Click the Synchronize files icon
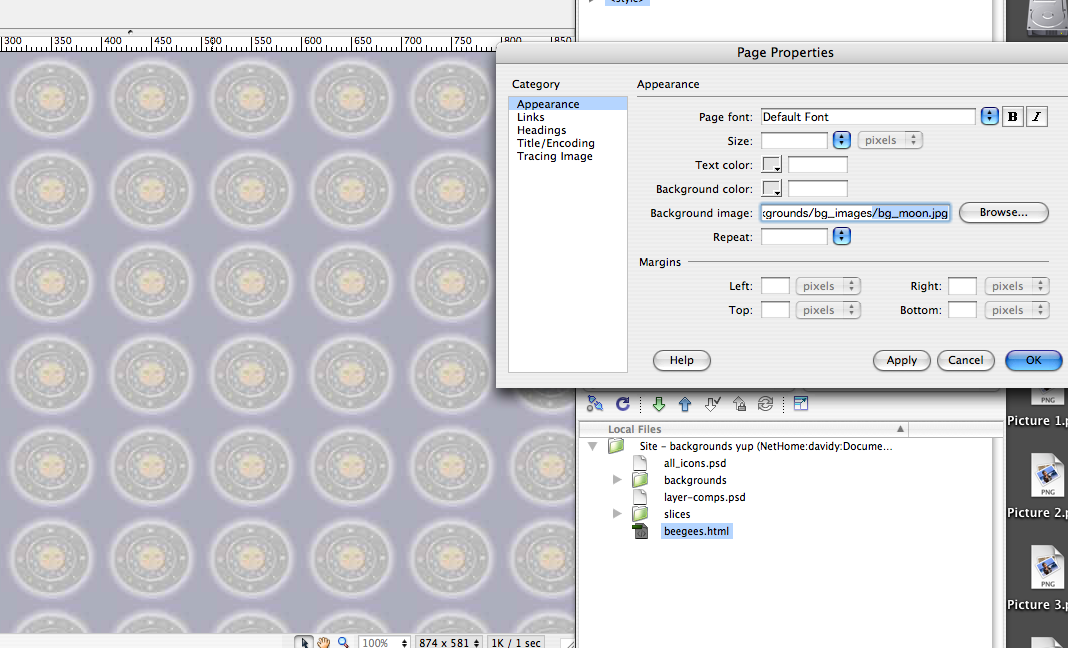This screenshot has width=1068, height=648. (765, 404)
